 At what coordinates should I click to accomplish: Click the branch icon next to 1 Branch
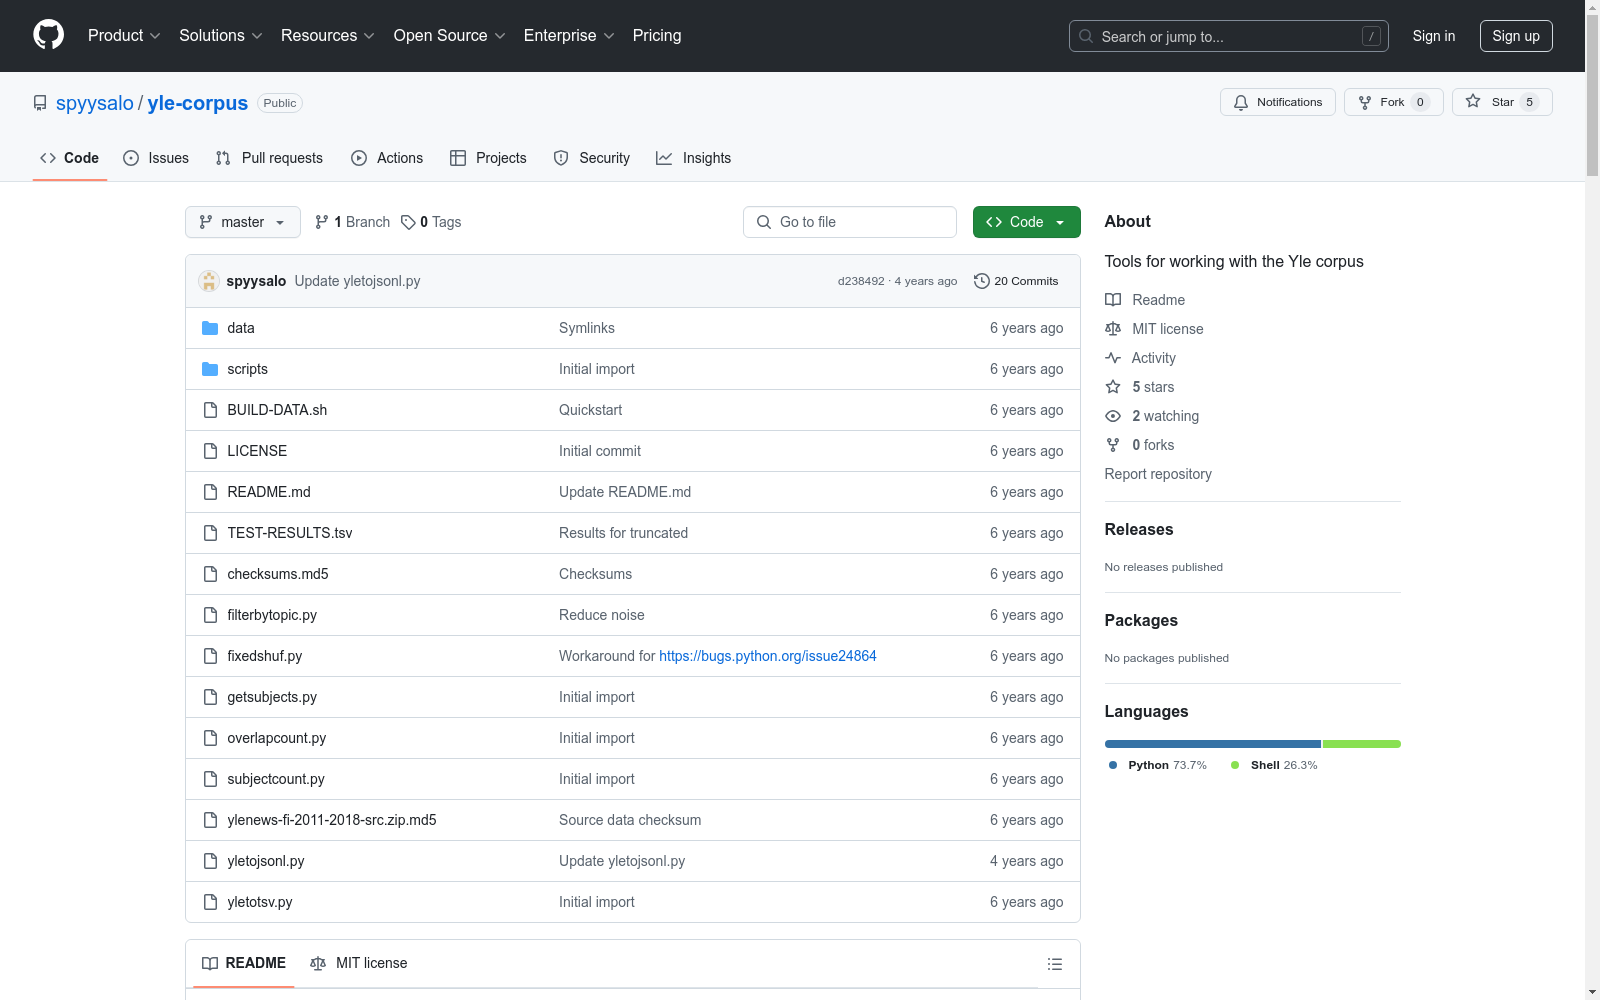pyautogui.click(x=322, y=222)
